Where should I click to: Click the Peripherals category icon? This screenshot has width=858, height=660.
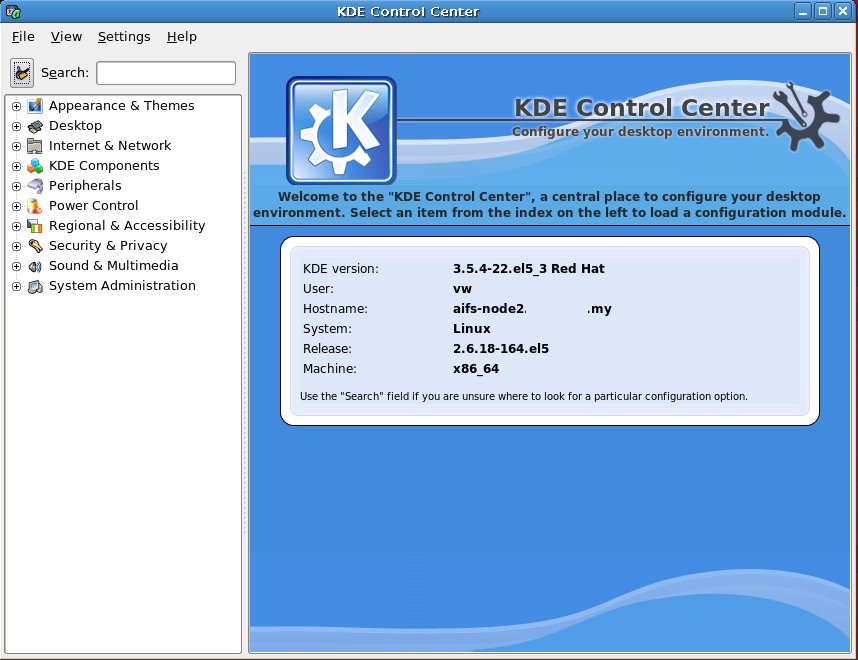pyautogui.click(x=35, y=186)
